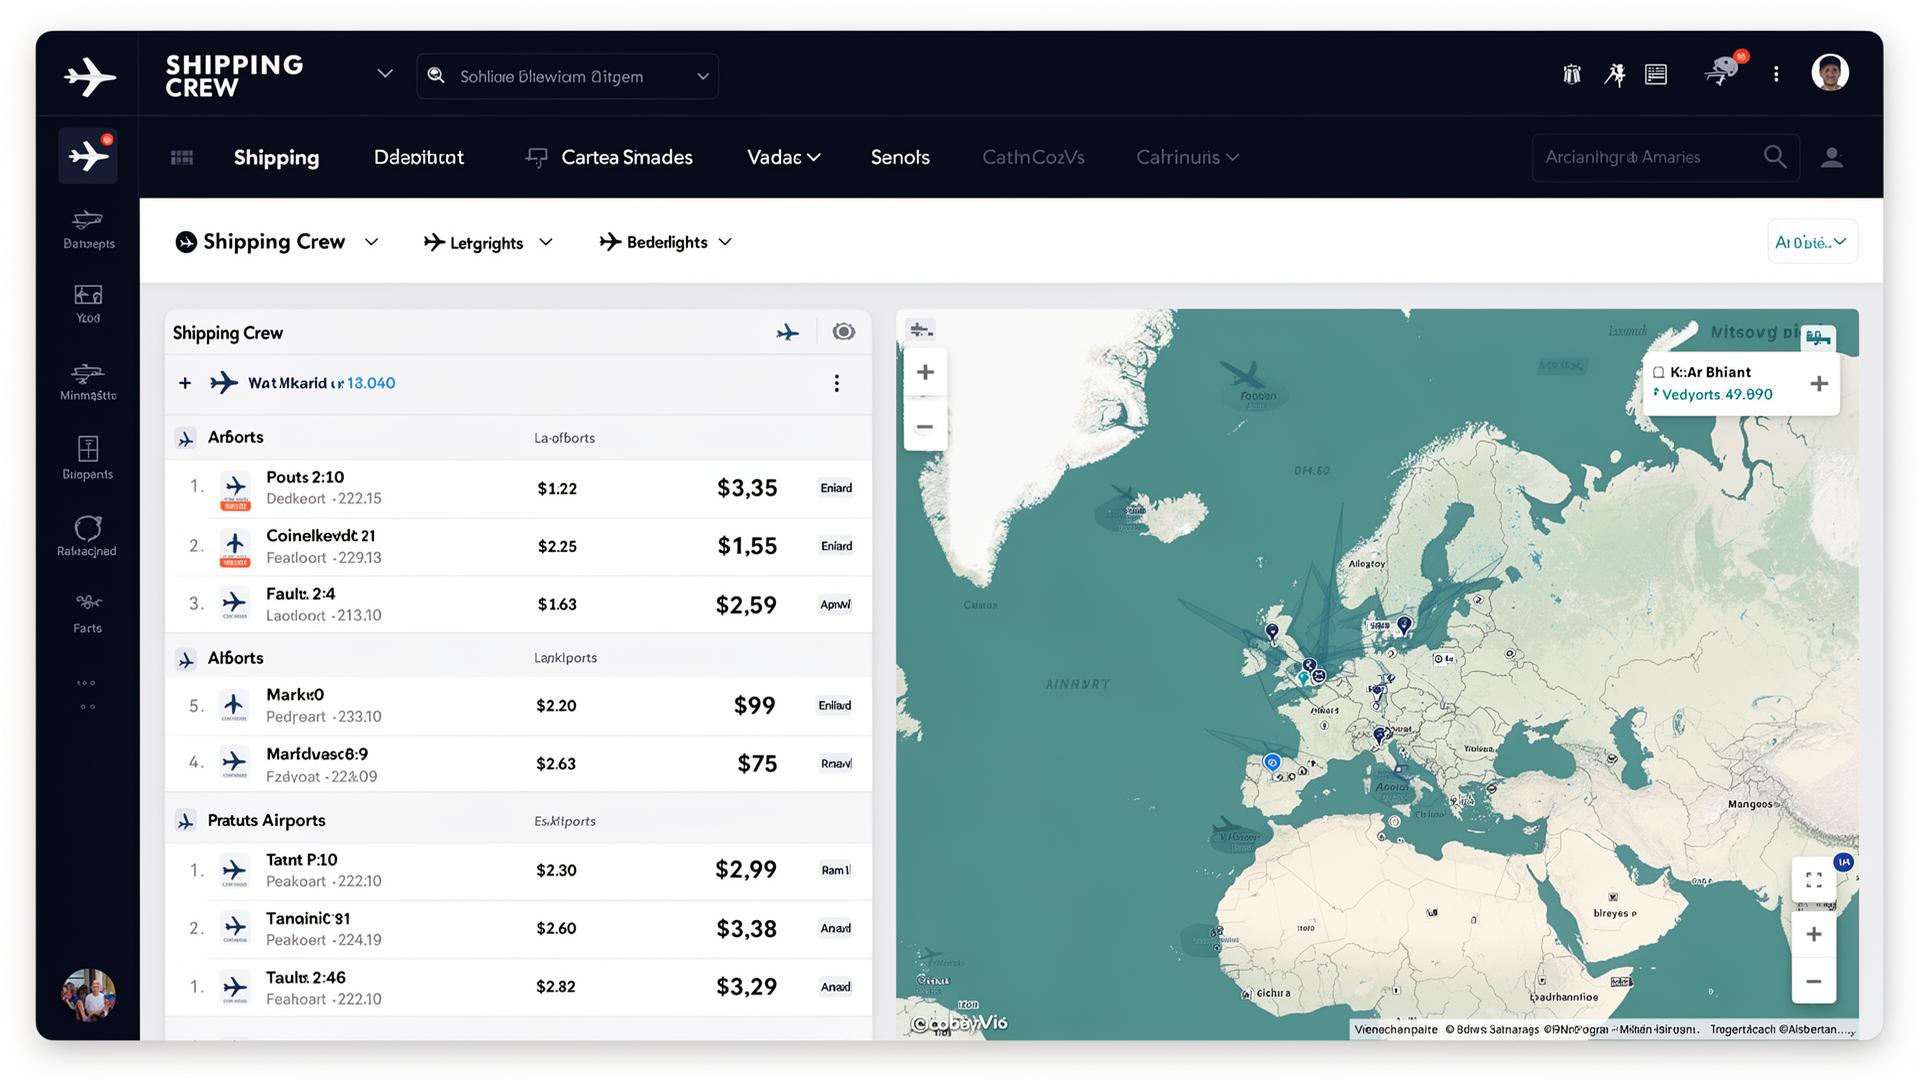This screenshot has height=1080, width=1920.
Task: Click the airplane icon on the Marki:0 row
Action: (x=234, y=706)
